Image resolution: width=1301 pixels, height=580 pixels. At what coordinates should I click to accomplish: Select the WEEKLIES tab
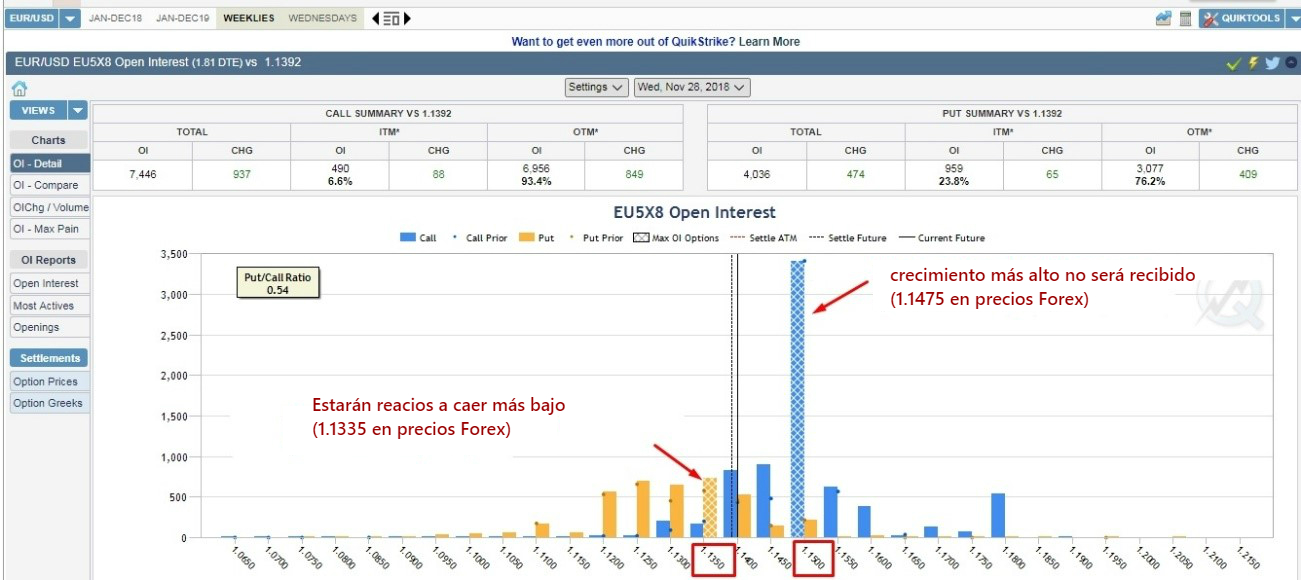point(247,18)
